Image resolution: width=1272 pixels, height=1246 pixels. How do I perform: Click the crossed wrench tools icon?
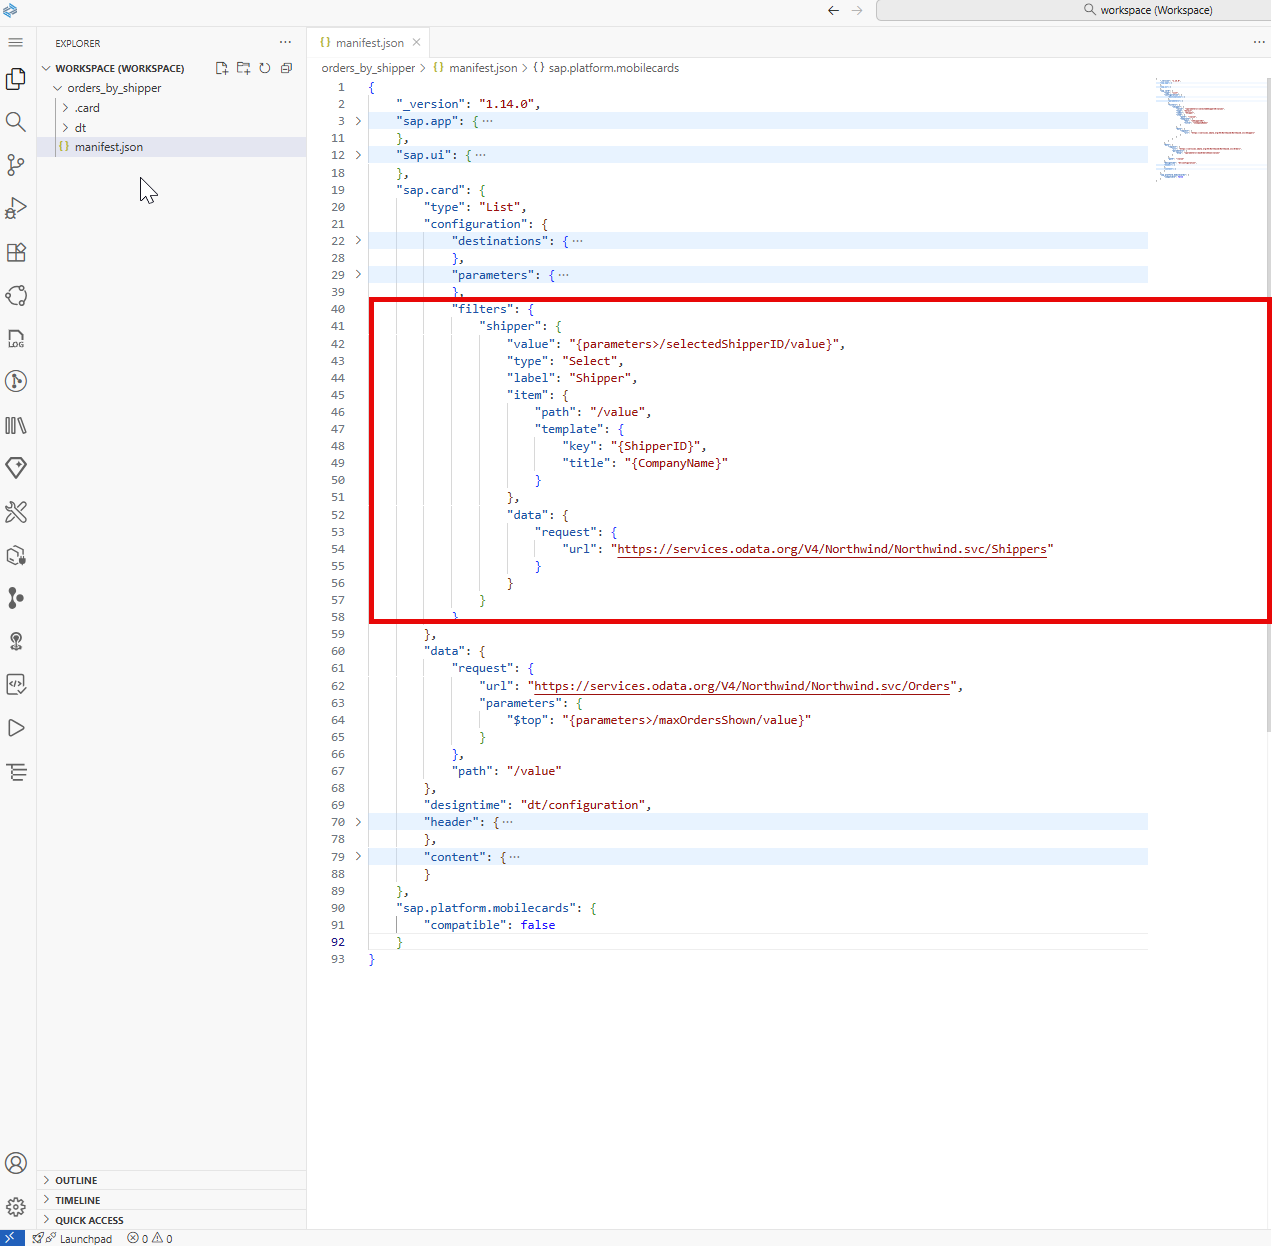pyautogui.click(x=16, y=512)
